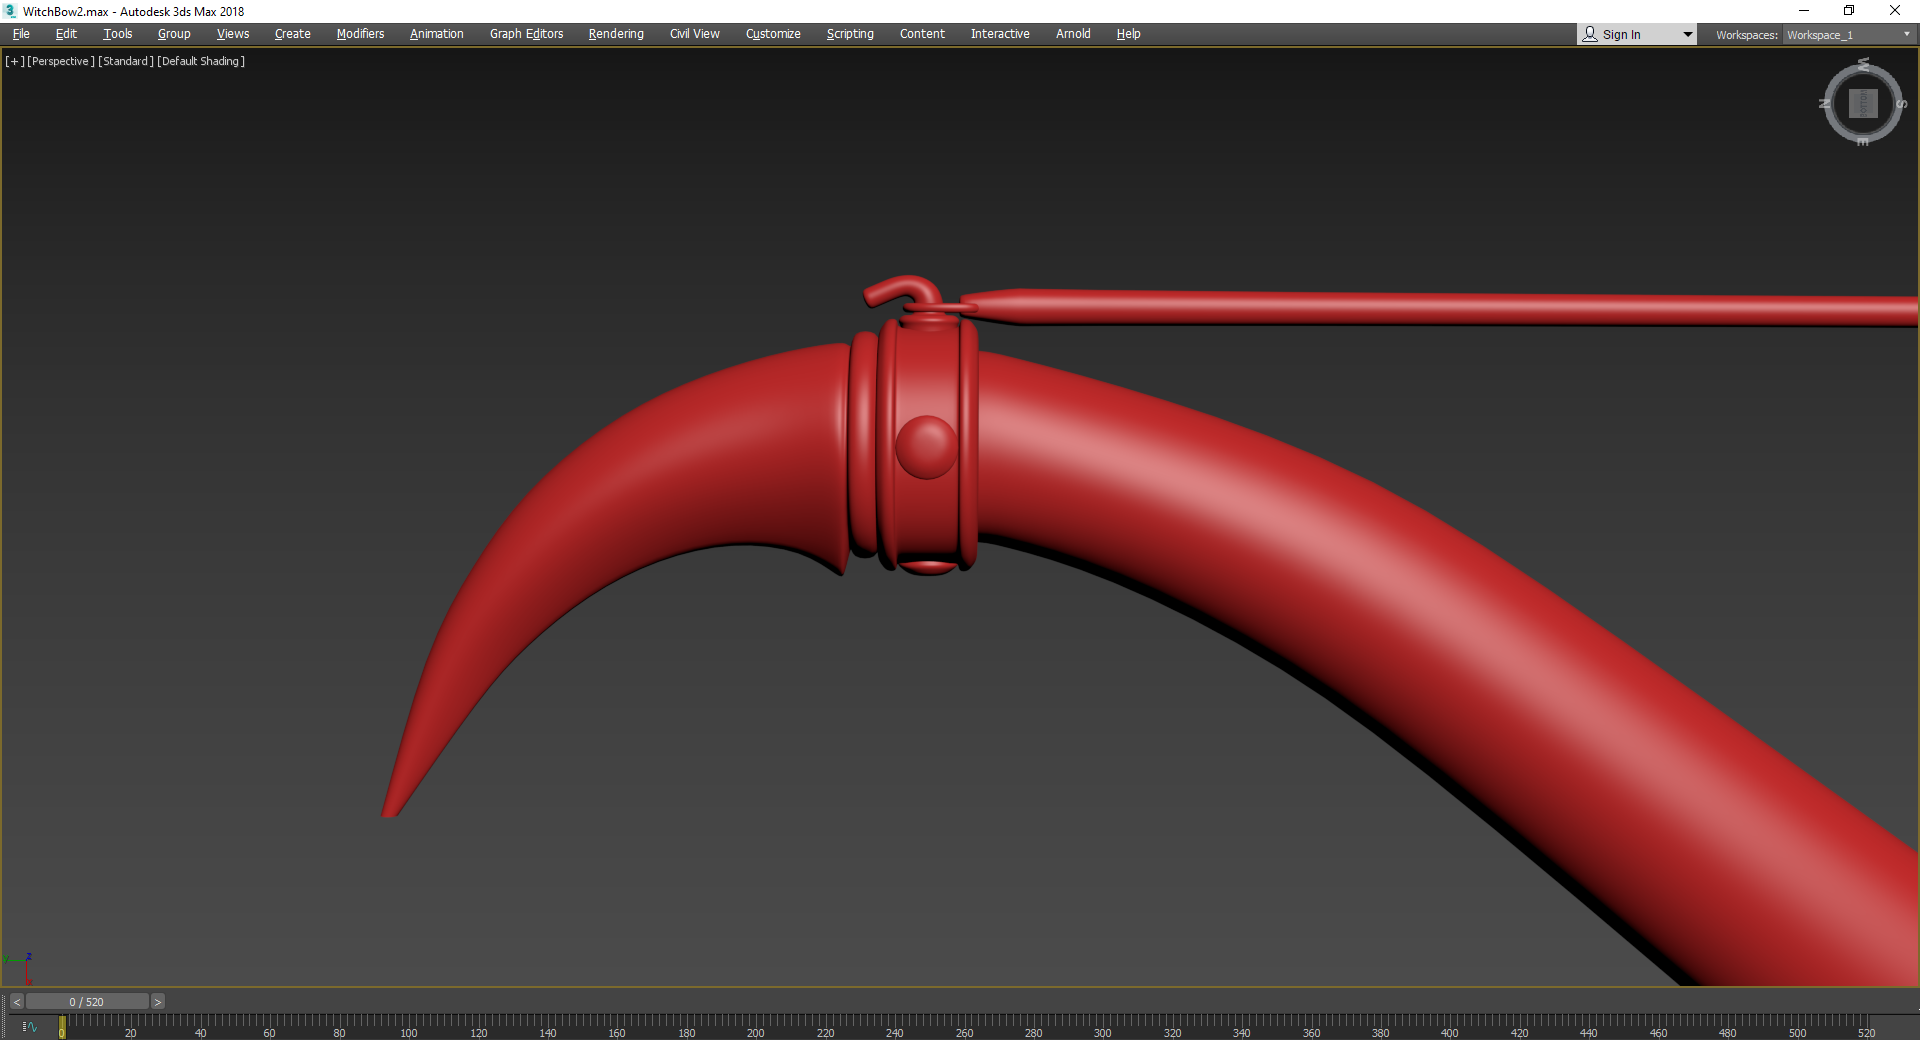The height and width of the screenshot is (1040, 1920).
Task: Open the Help menu
Action: (1128, 34)
